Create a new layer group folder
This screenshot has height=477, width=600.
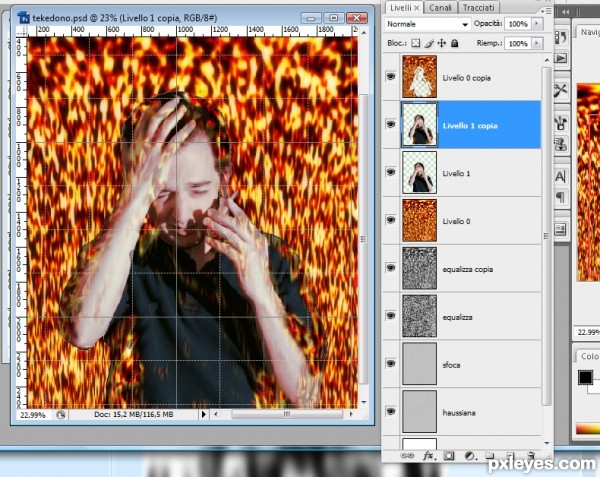coord(490,456)
